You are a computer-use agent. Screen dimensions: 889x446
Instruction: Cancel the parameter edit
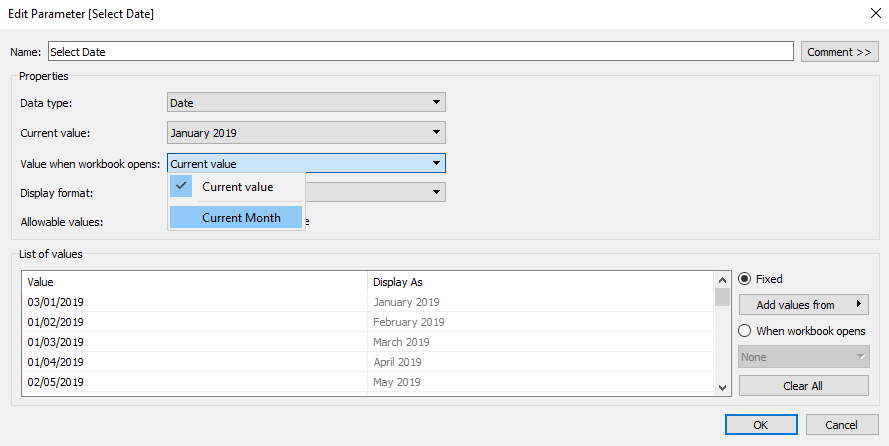(842, 424)
